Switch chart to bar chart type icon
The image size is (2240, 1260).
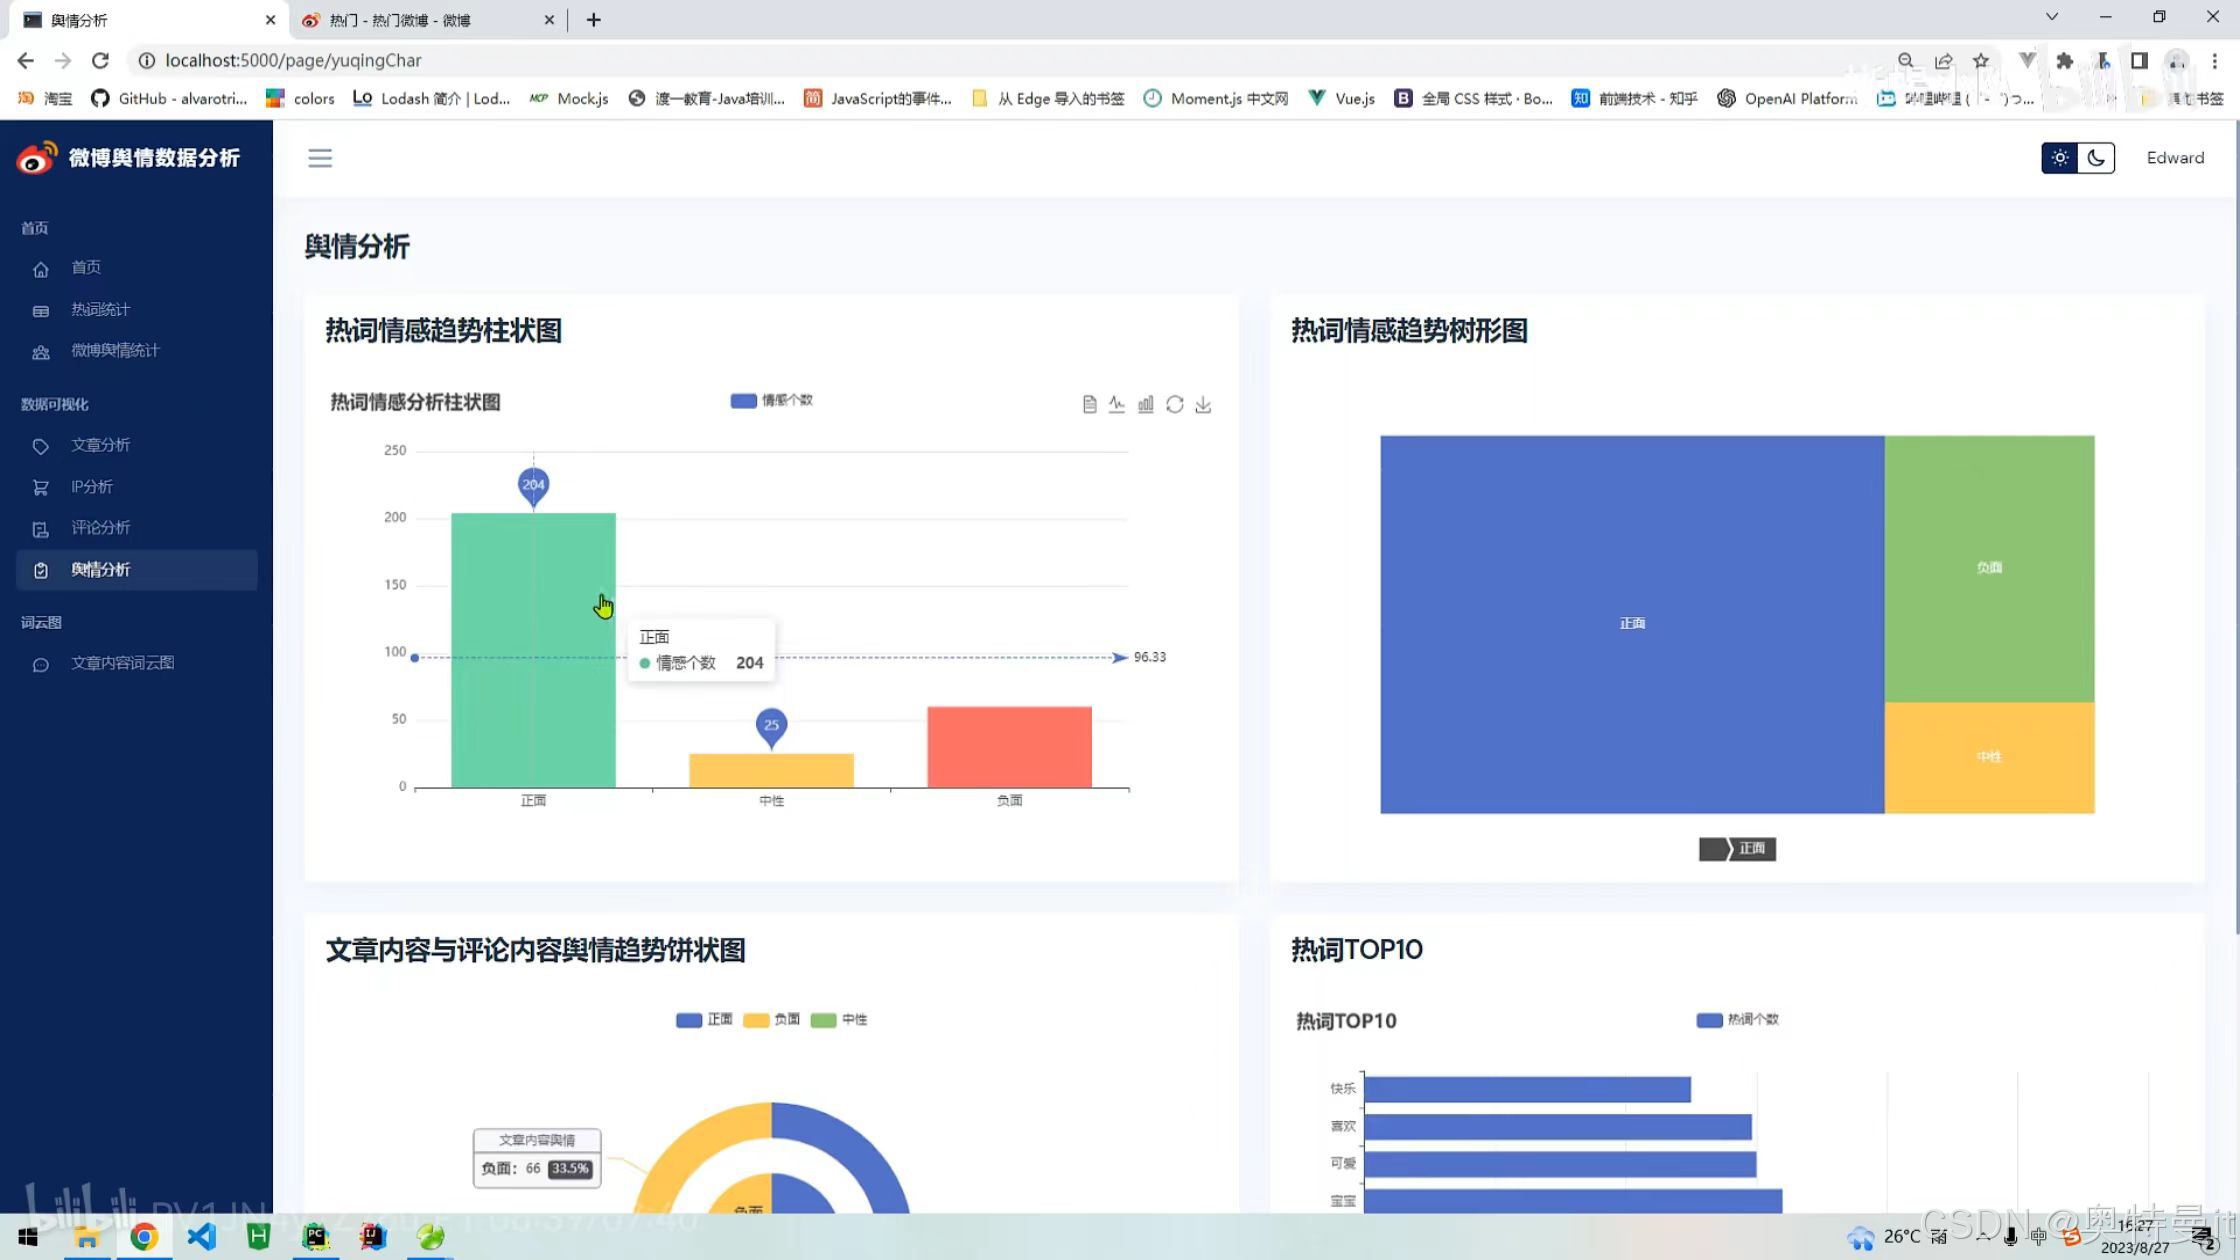point(1146,404)
